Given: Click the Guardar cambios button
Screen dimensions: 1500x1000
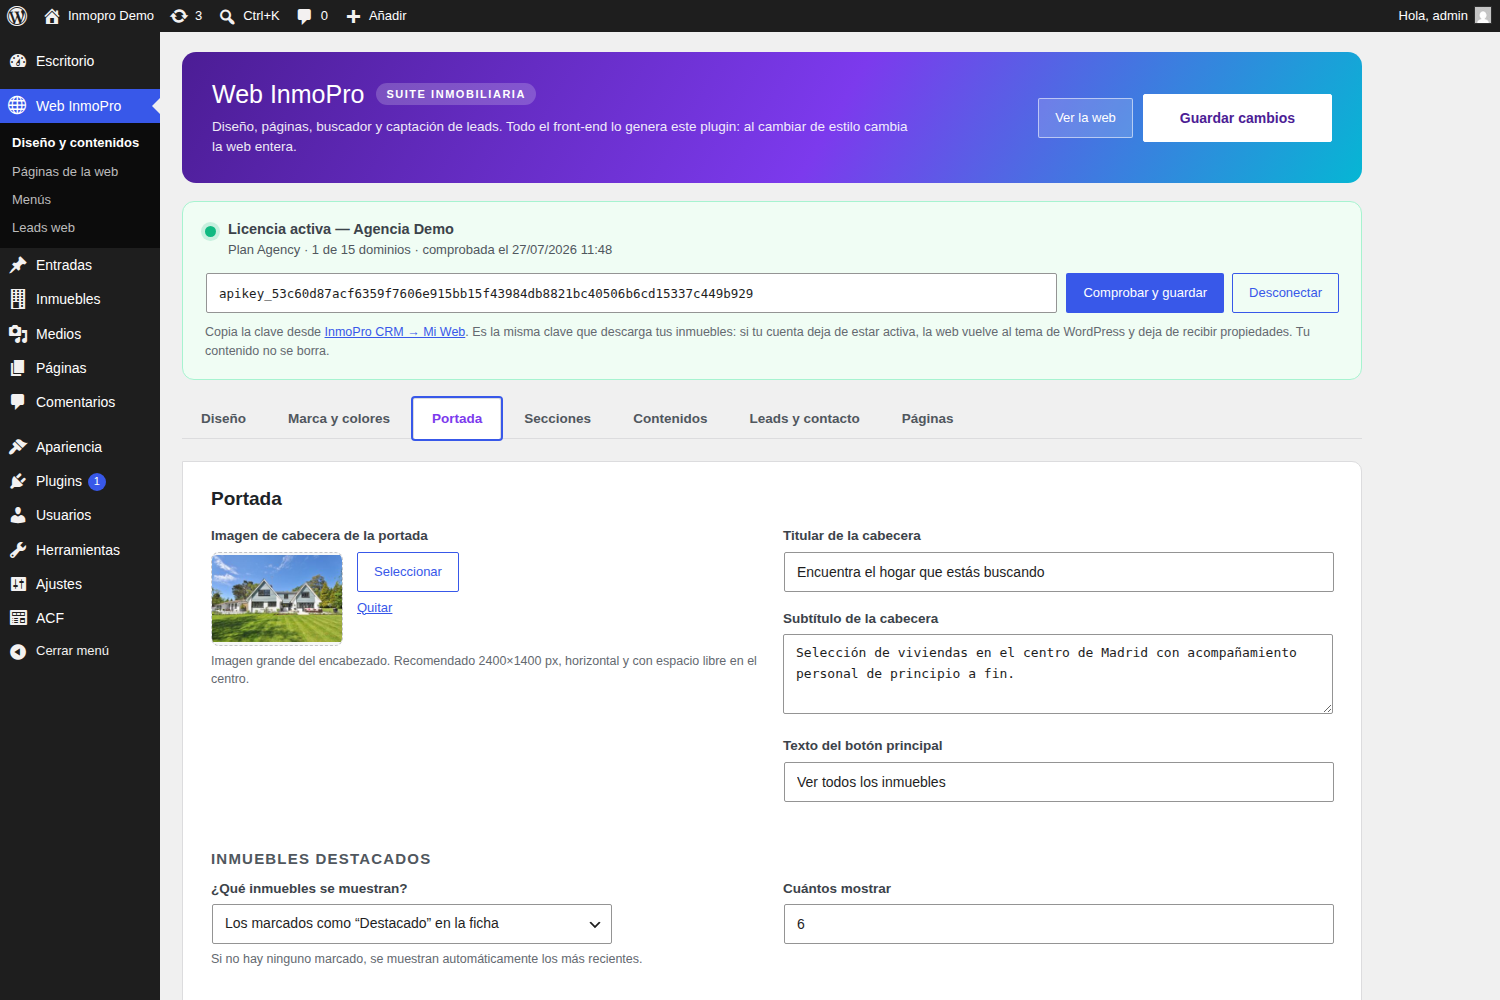Looking at the screenshot, I should (1237, 118).
